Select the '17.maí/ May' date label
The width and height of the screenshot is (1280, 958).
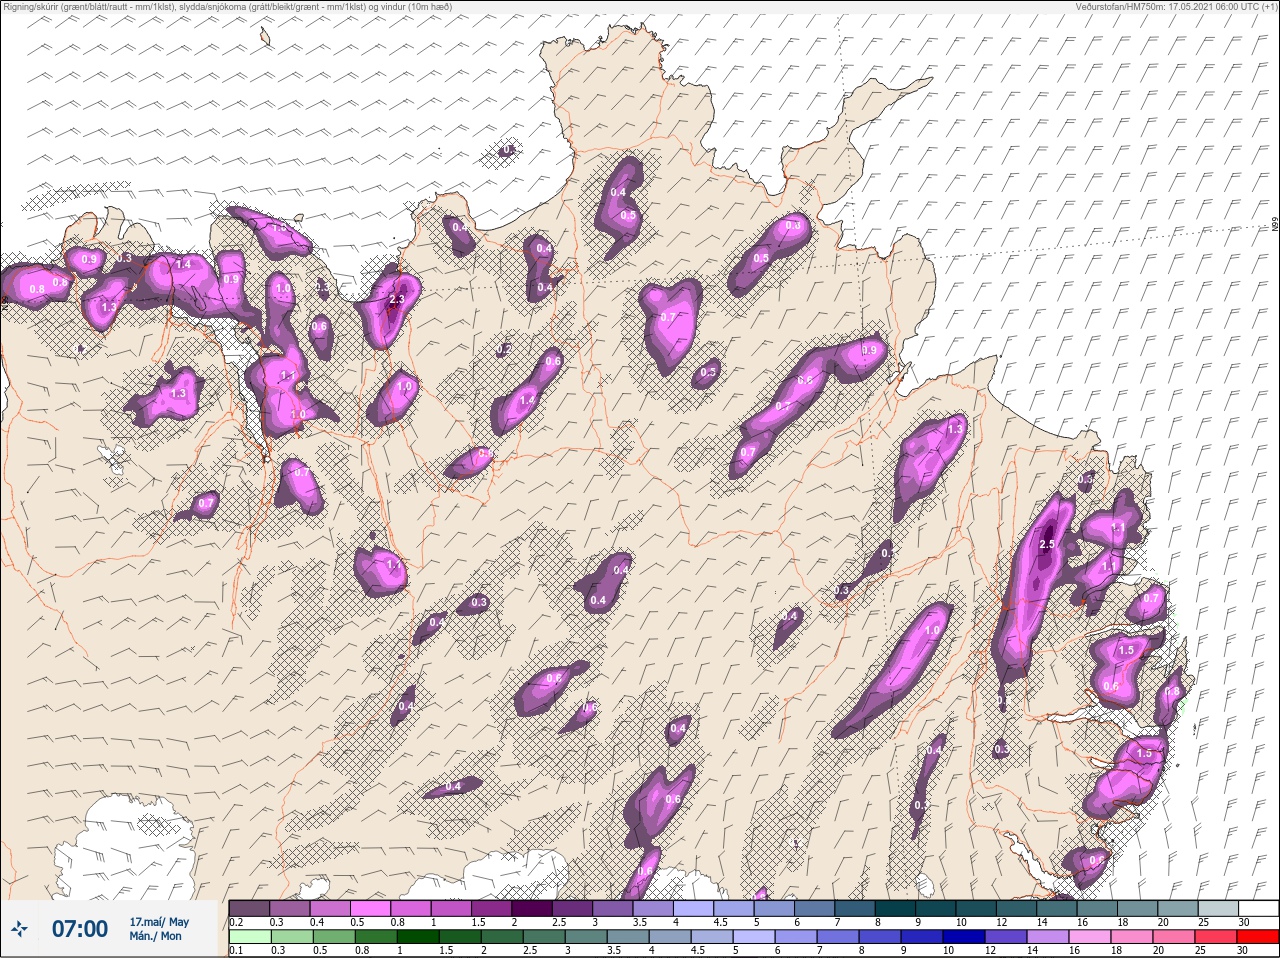[159, 922]
